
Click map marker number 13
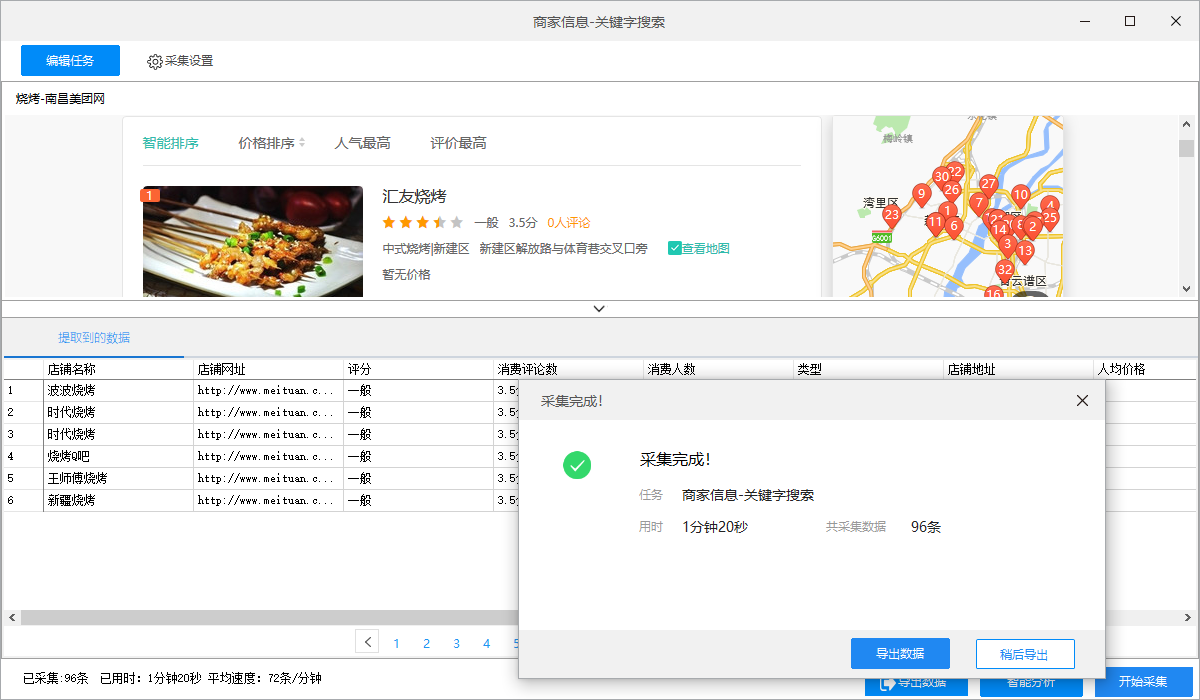point(1025,251)
